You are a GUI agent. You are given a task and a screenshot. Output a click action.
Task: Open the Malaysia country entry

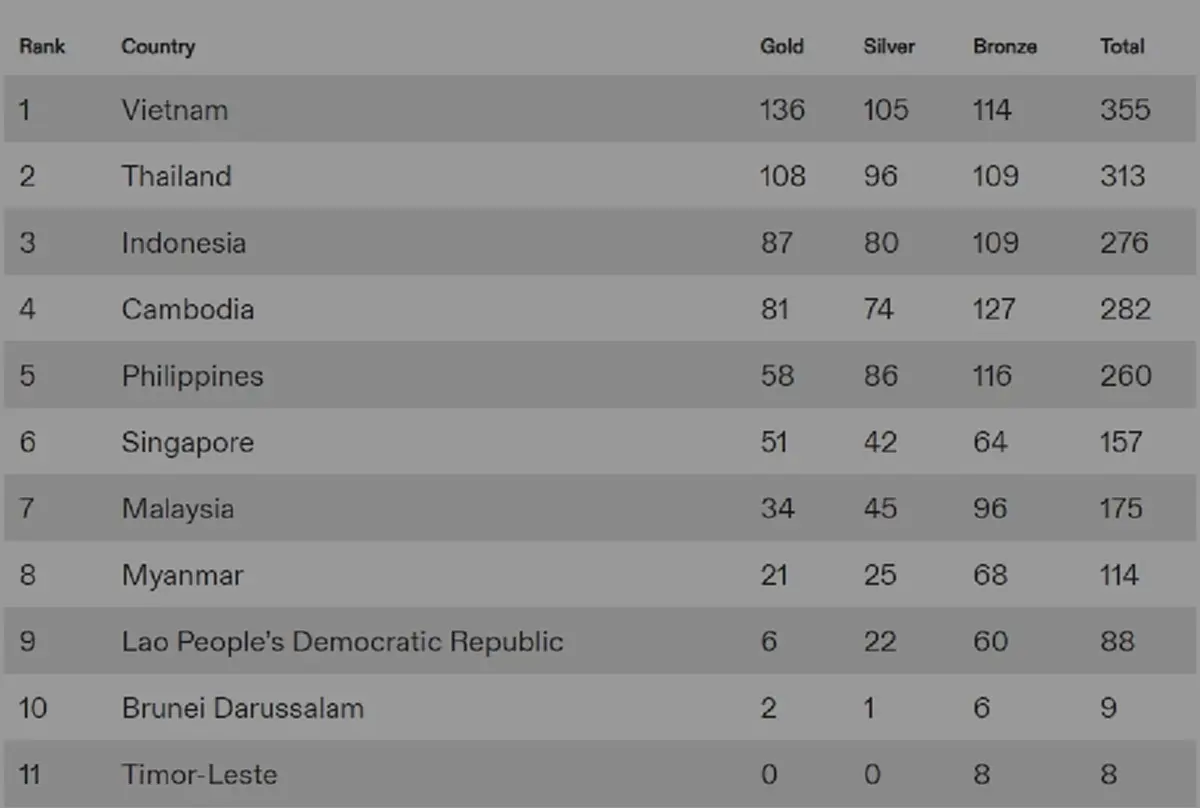[178, 508]
